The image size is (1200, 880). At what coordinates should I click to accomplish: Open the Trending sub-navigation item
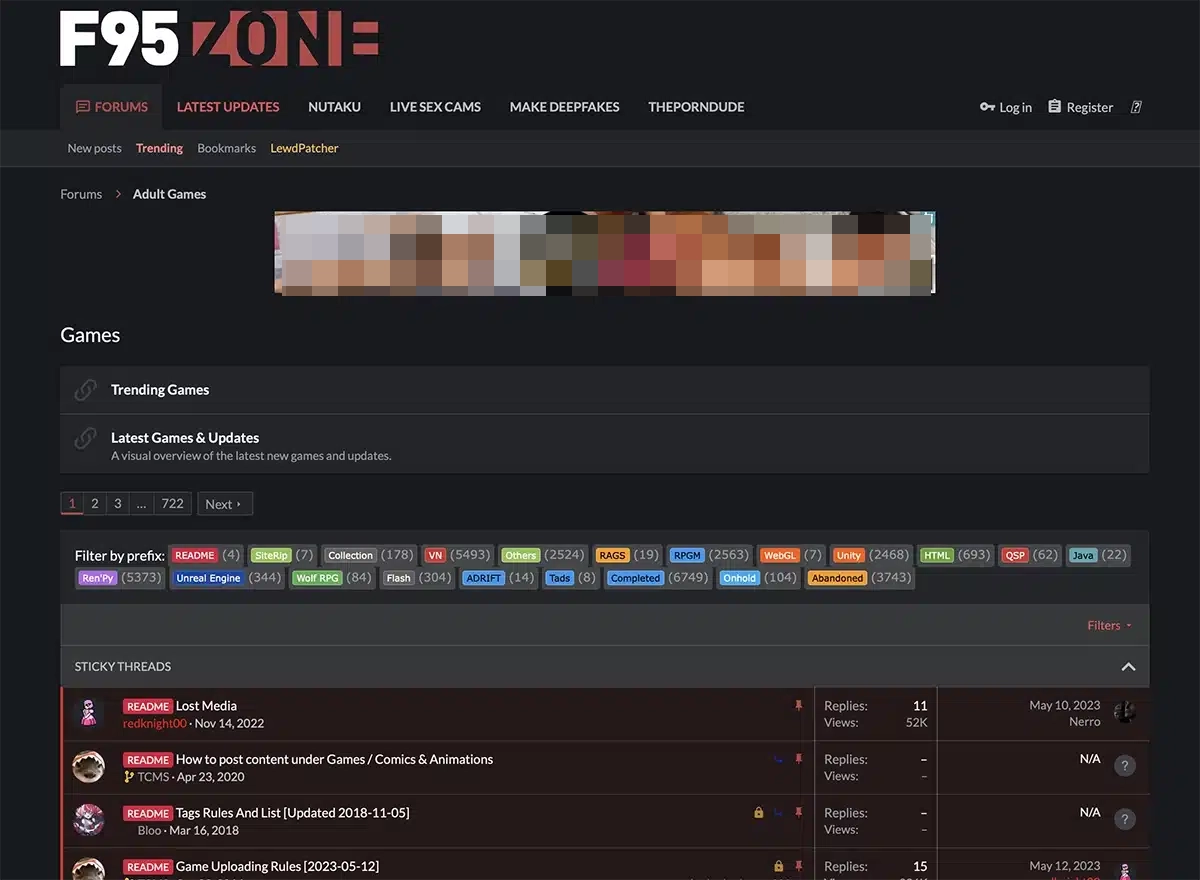coord(158,148)
